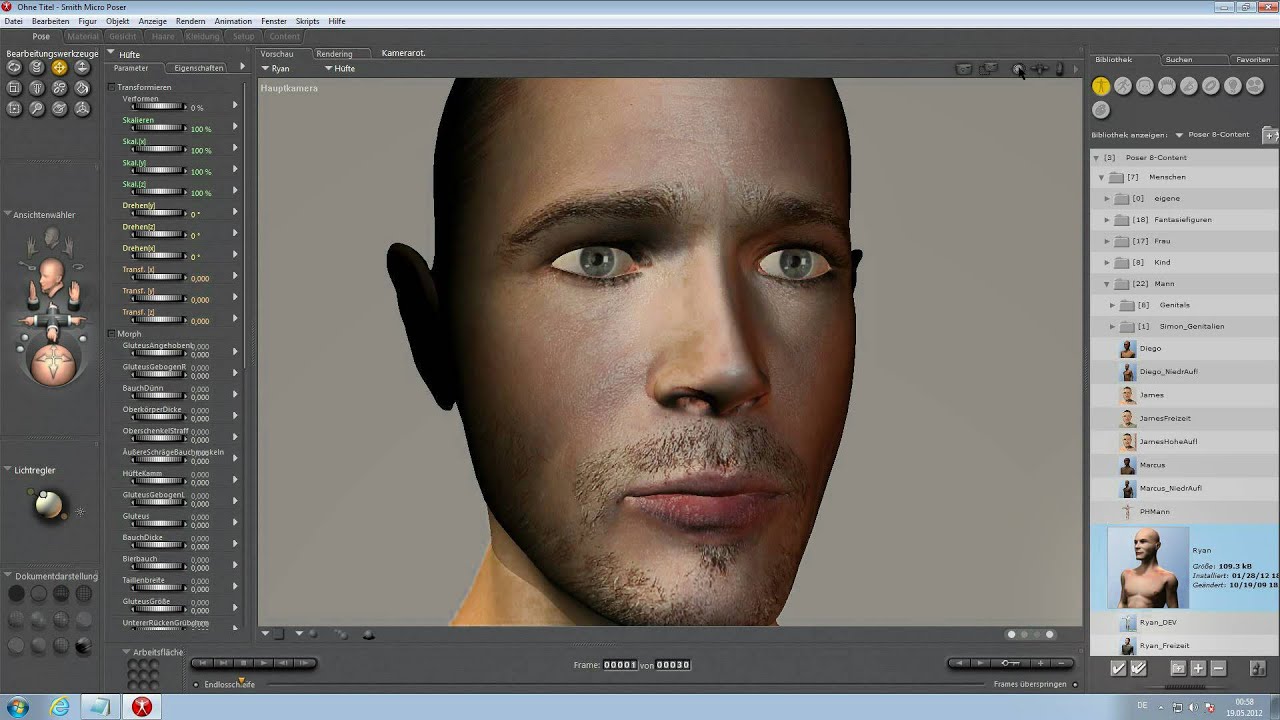Screen dimensions: 1280x720
Task: Open the Faces library category
Action: click(x=1145, y=86)
